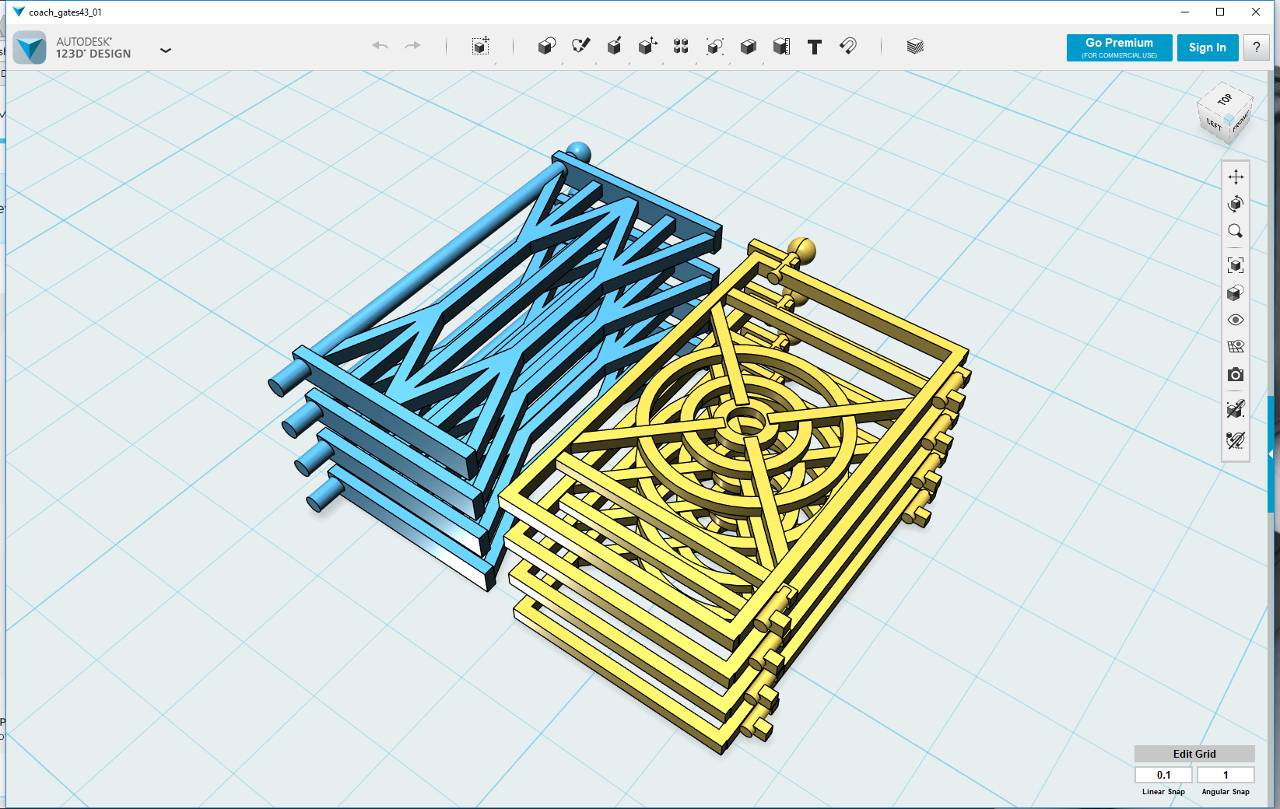Toggle sketch display icon in navigation bar

[1236, 409]
